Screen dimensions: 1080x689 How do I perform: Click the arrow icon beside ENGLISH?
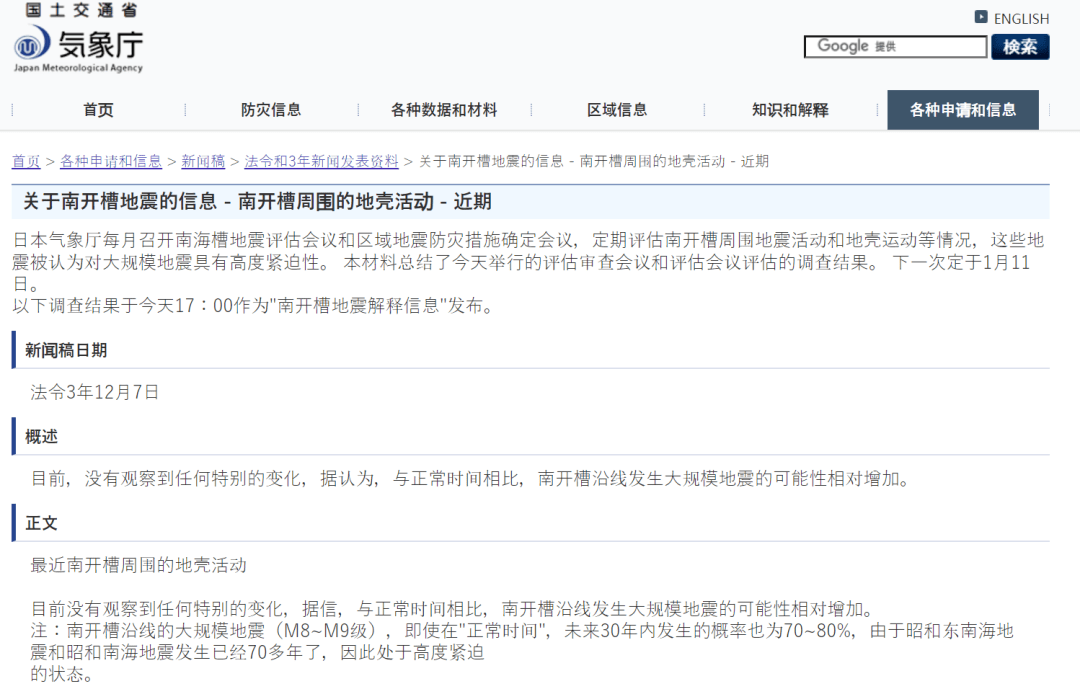[981, 17]
